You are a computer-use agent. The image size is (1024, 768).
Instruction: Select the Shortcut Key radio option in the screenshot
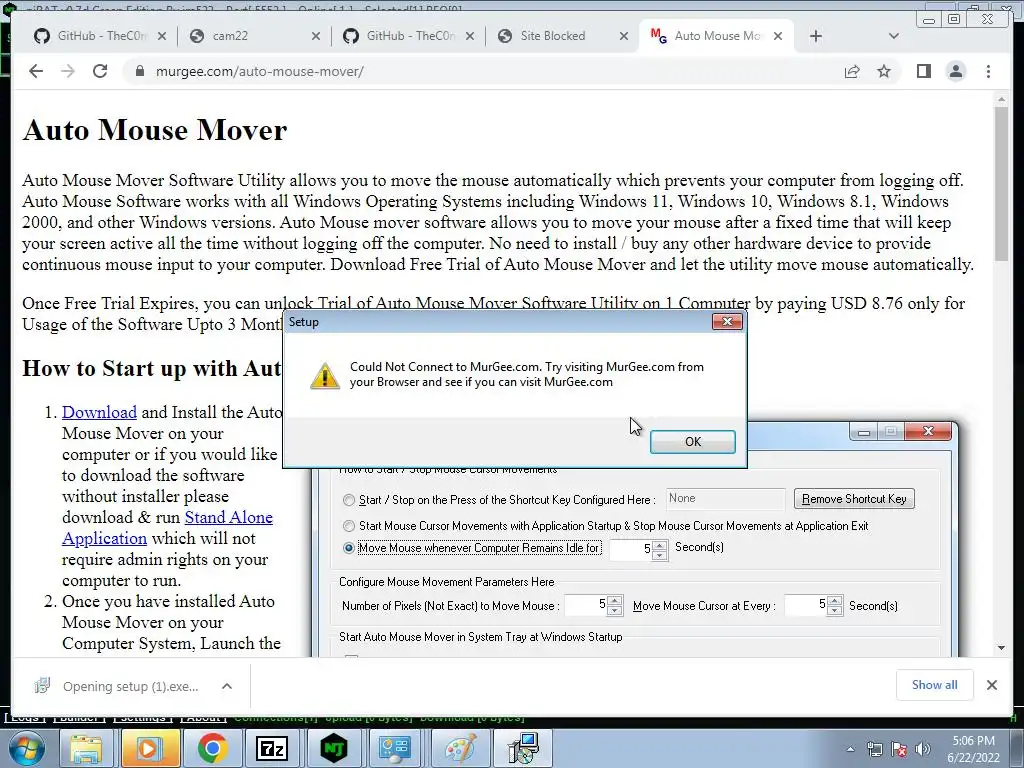tap(349, 500)
